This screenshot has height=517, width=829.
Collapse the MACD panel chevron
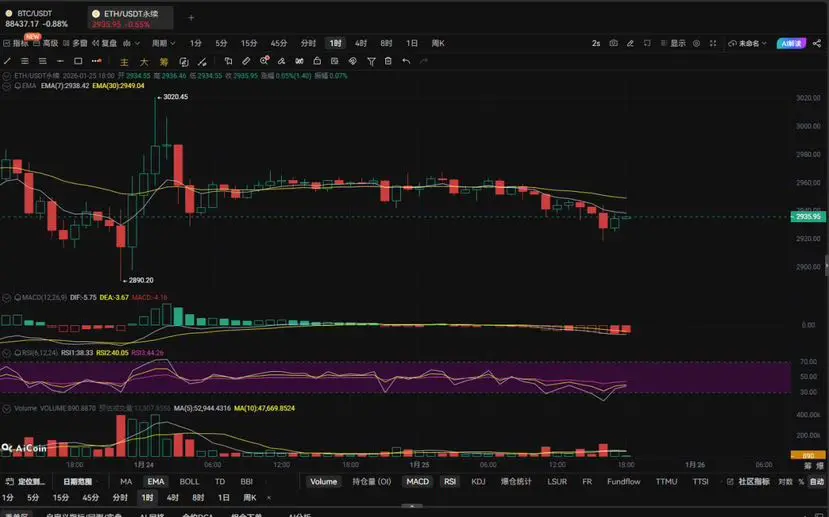tap(6, 298)
